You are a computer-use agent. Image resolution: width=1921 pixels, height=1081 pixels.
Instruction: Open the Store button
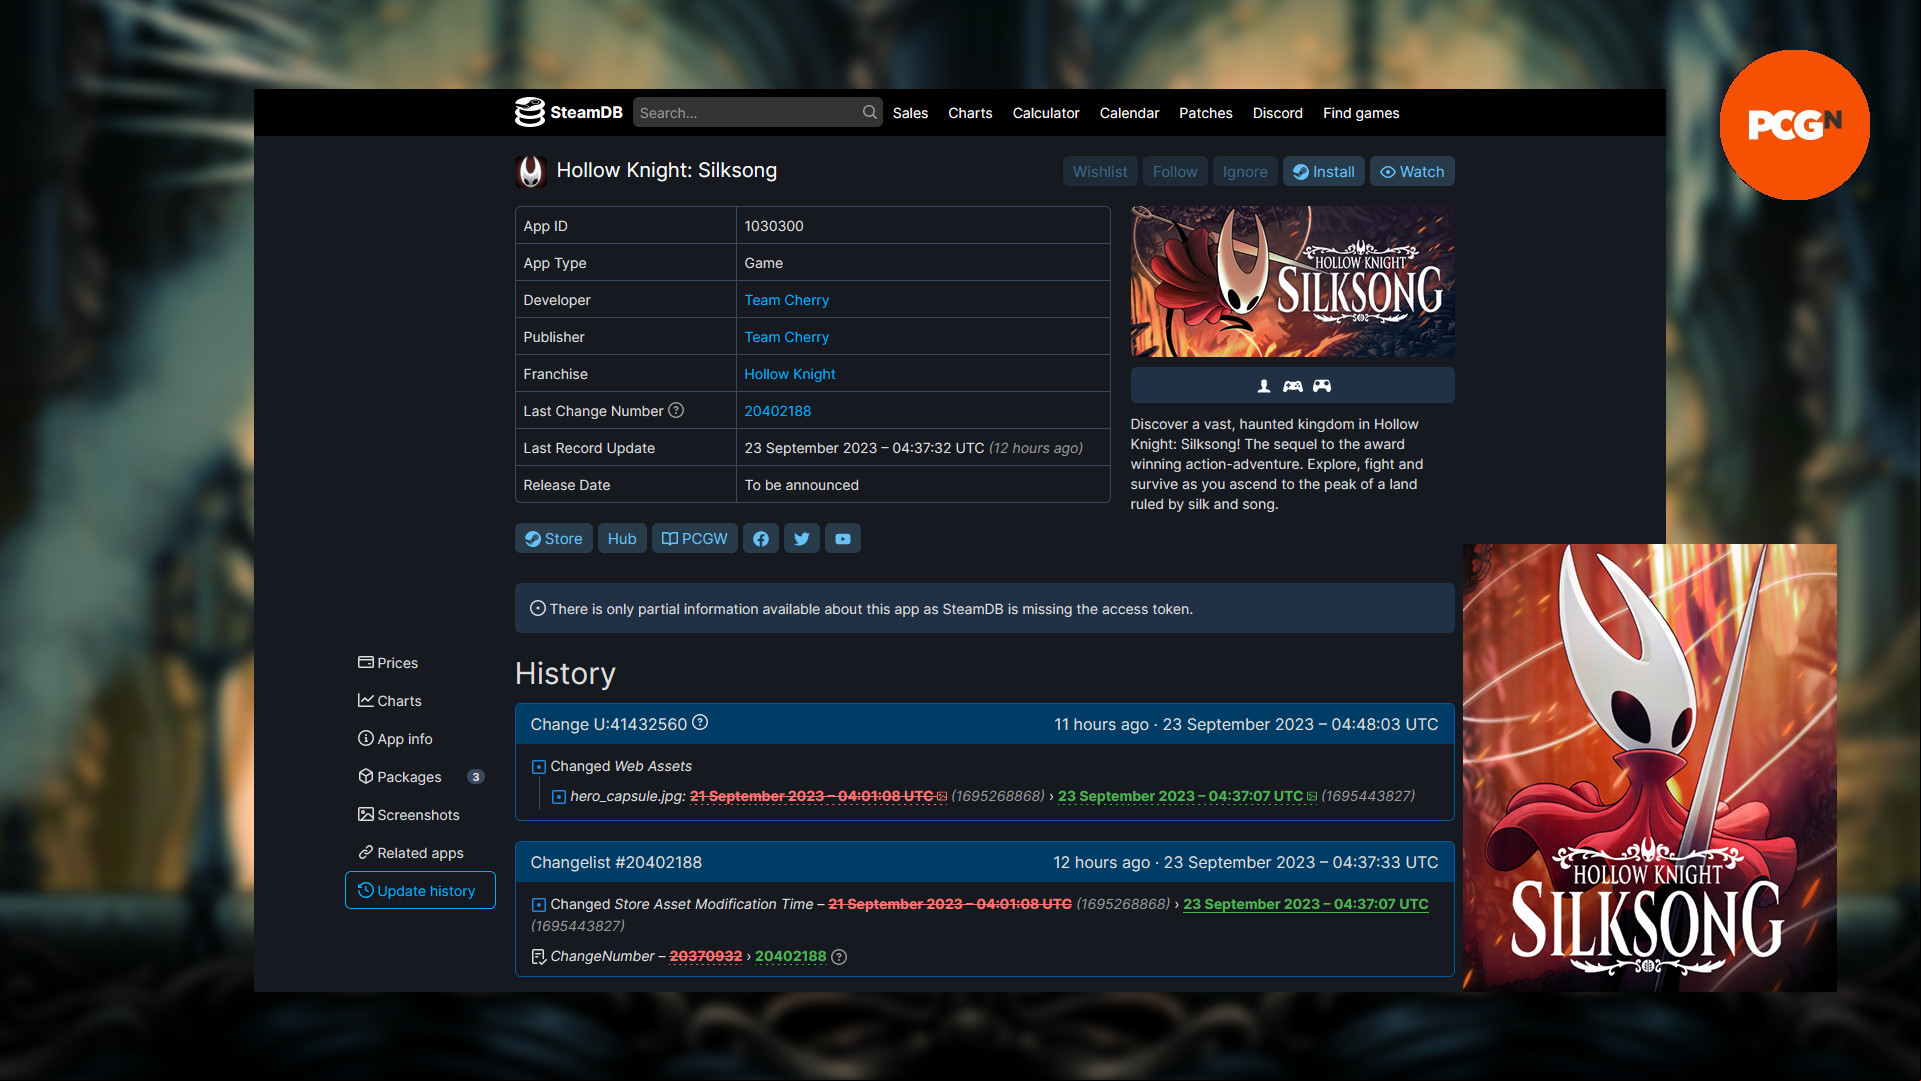click(554, 538)
